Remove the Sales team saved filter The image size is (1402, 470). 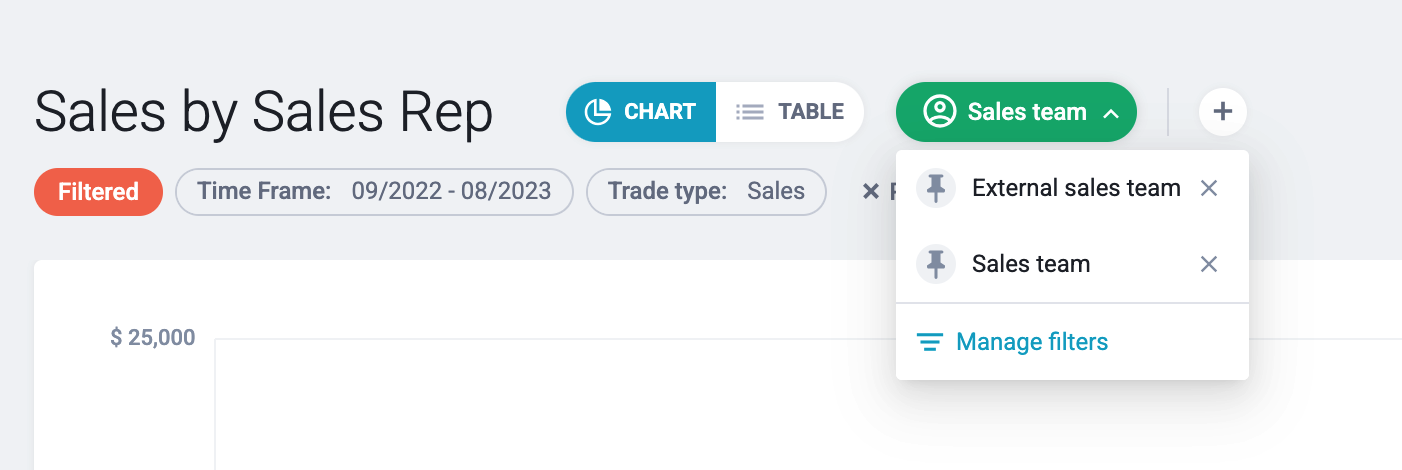click(x=1209, y=264)
